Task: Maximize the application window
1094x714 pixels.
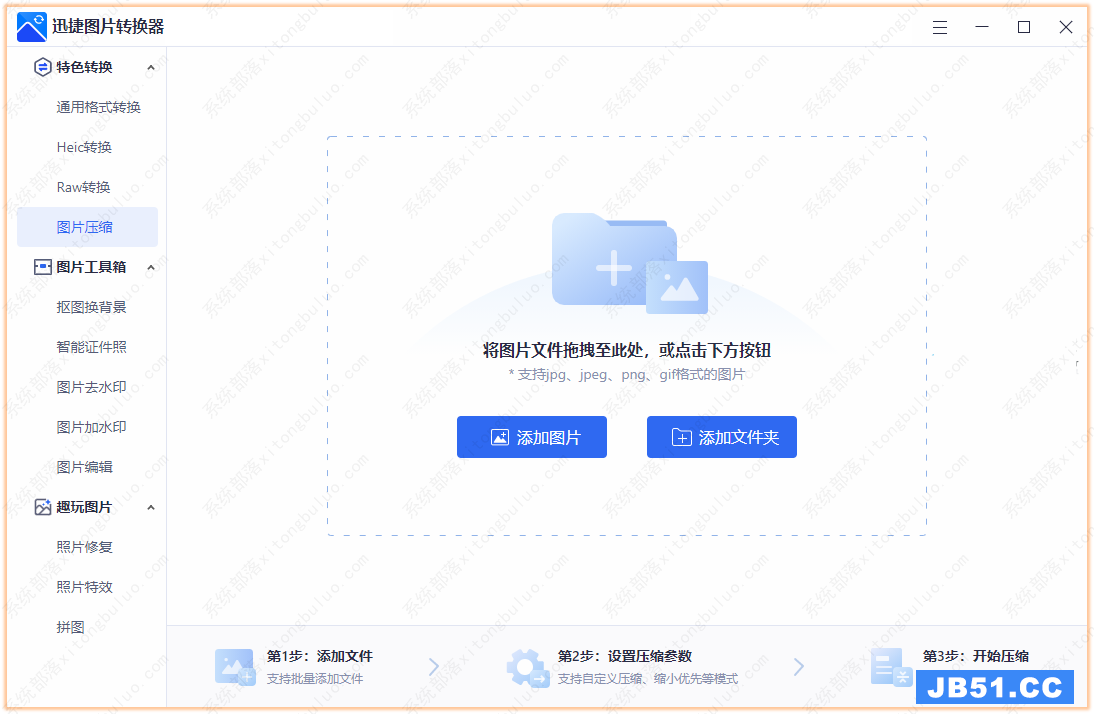Action: [x=1024, y=28]
